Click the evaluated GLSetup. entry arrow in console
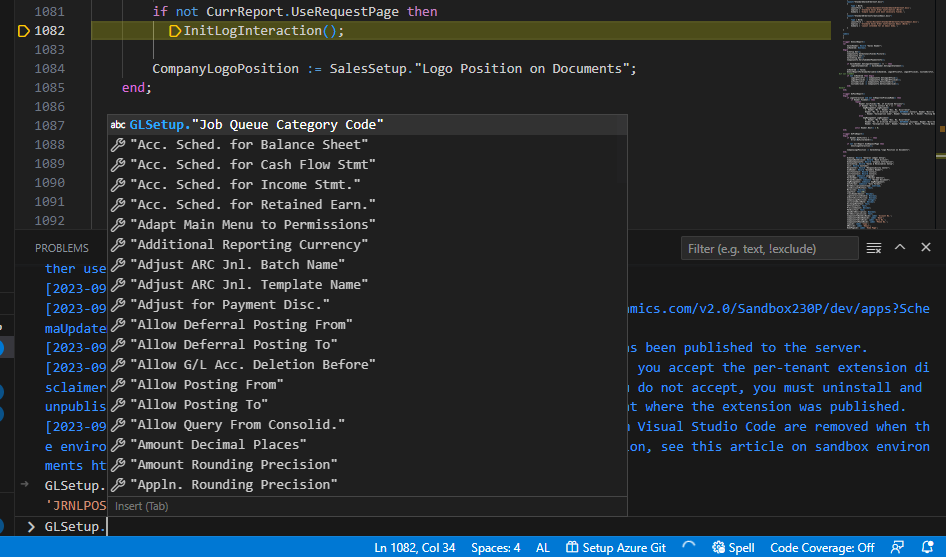This screenshot has width=946, height=557. [x=25, y=485]
